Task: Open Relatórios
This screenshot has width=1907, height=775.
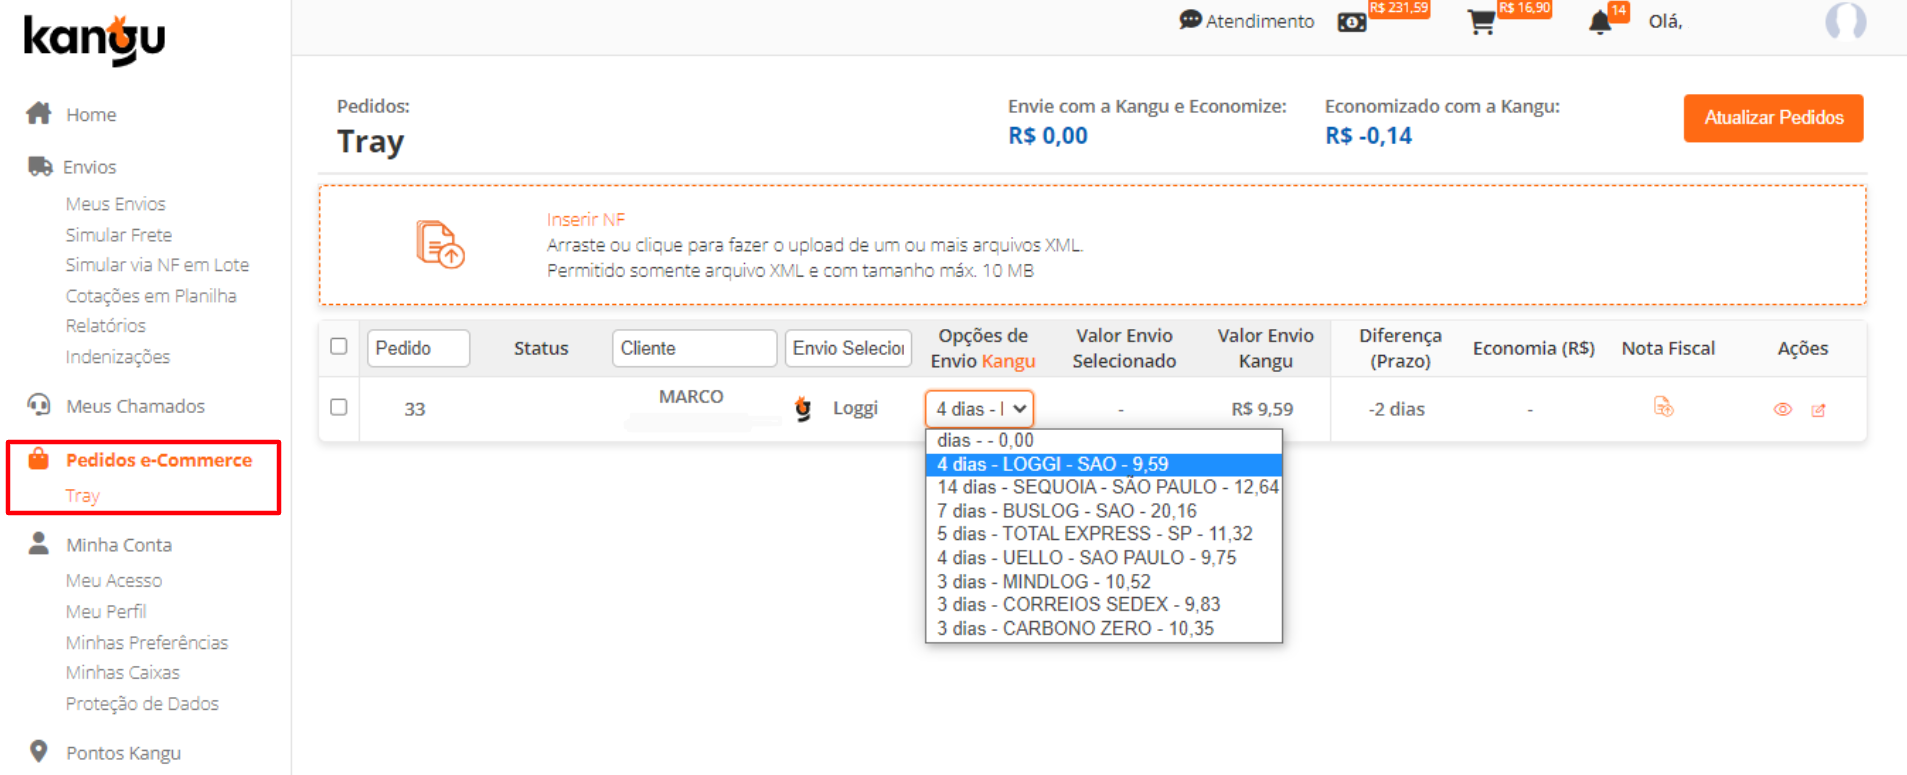Action: coord(106,326)
